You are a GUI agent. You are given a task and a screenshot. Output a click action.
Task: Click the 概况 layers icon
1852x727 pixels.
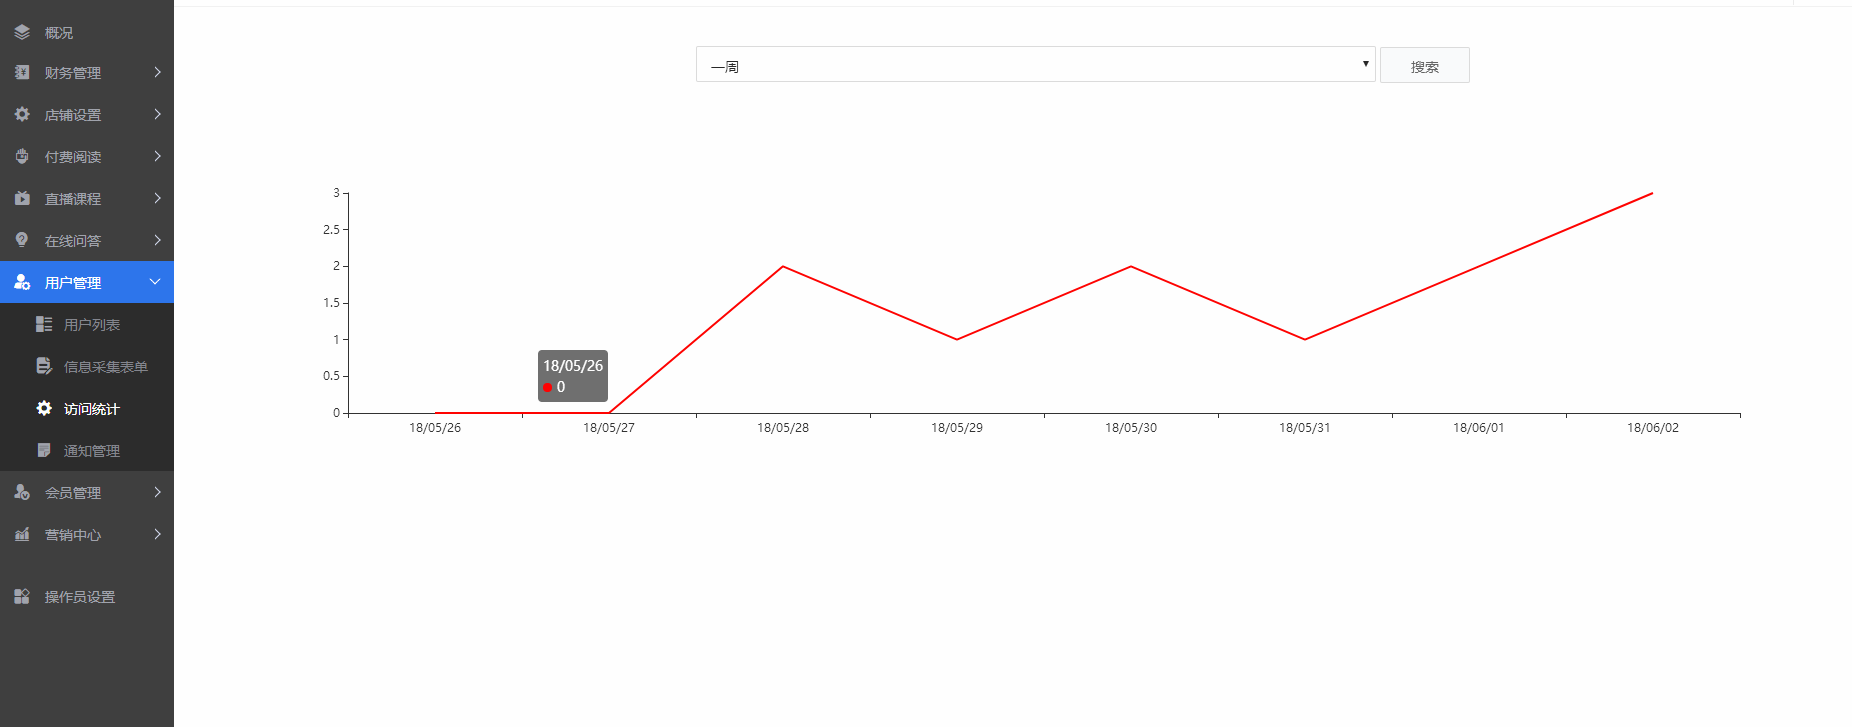pyautogui.click(x=22, y=32)
